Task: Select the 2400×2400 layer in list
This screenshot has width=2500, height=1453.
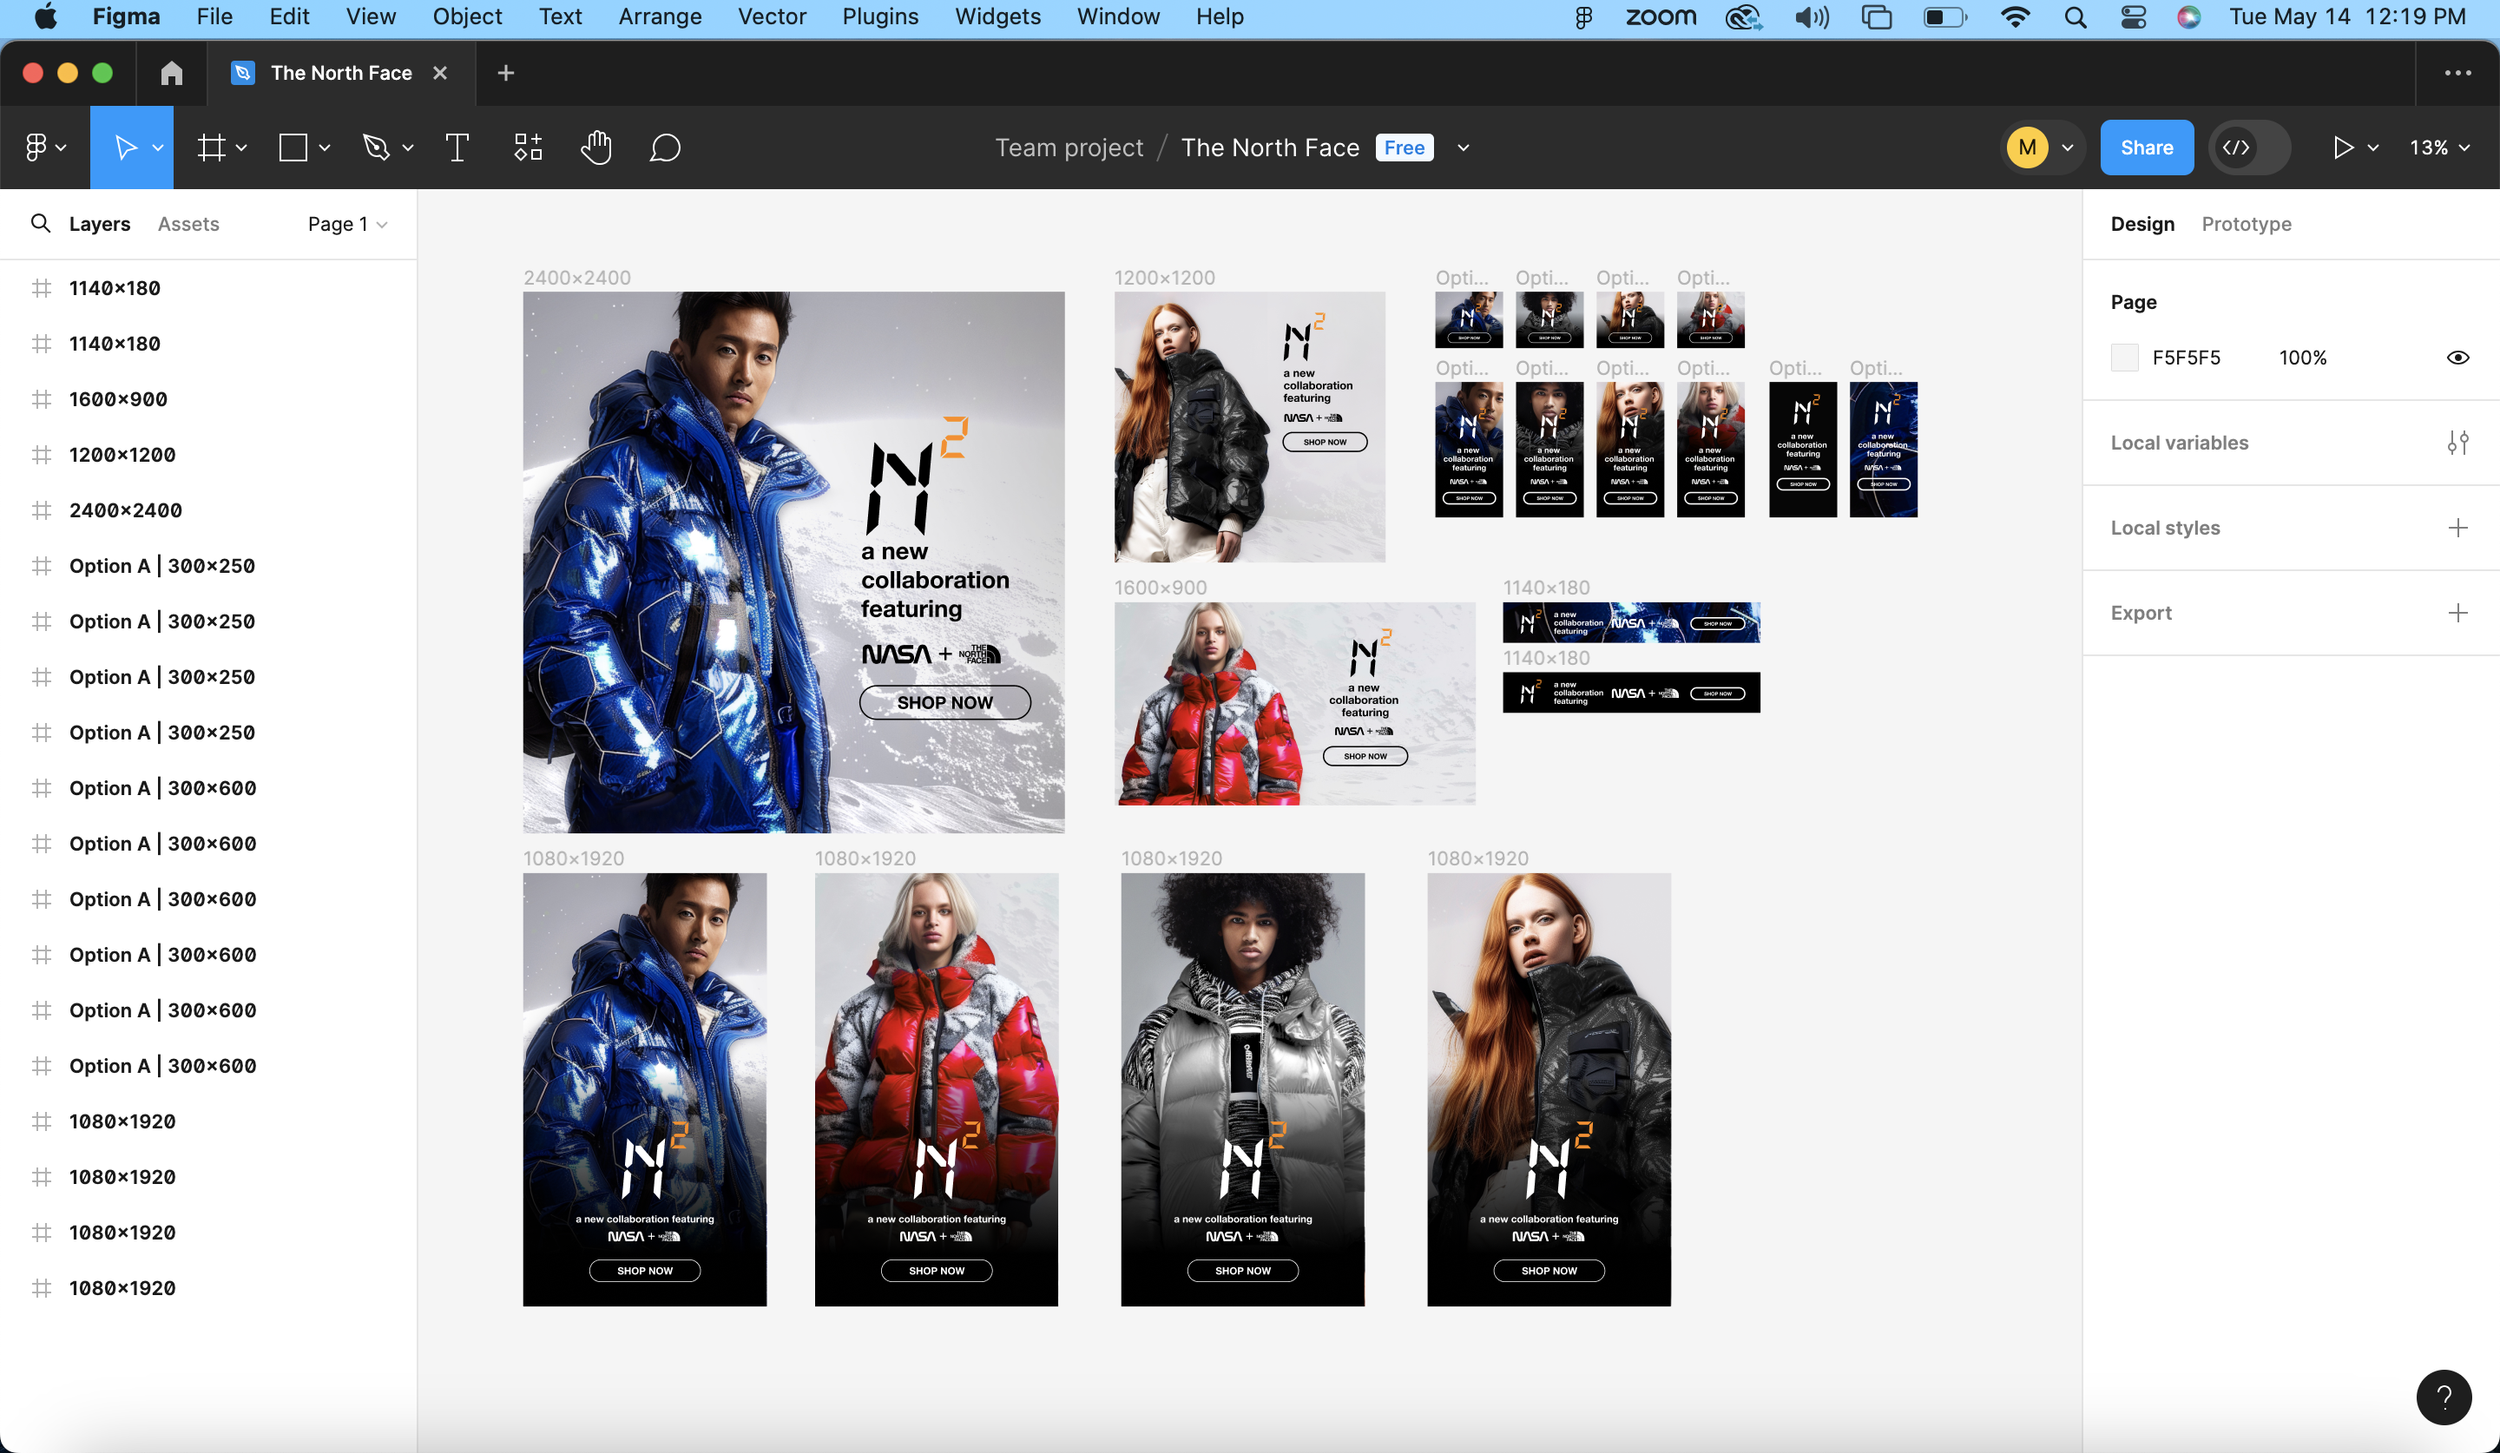Action: click(125, 510)
